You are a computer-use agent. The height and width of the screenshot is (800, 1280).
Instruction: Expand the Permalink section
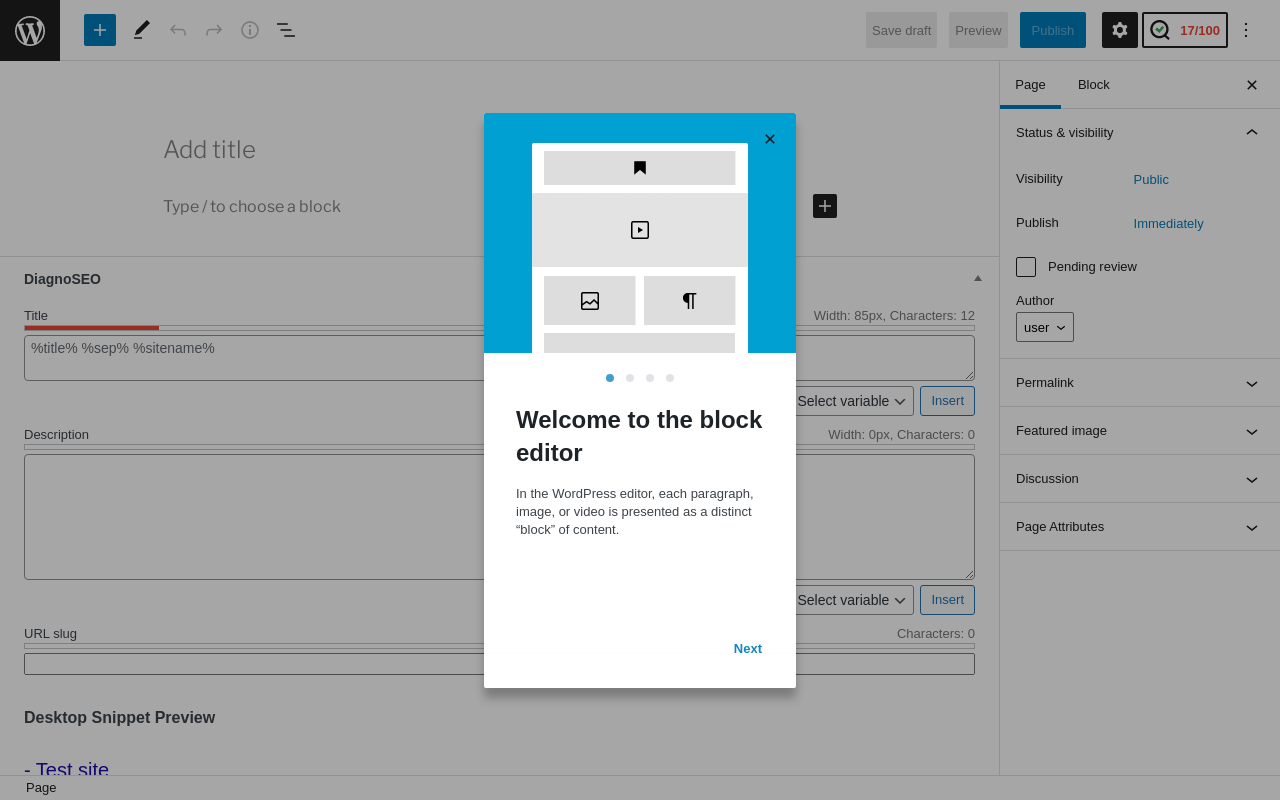click(x=1139, y=383)
